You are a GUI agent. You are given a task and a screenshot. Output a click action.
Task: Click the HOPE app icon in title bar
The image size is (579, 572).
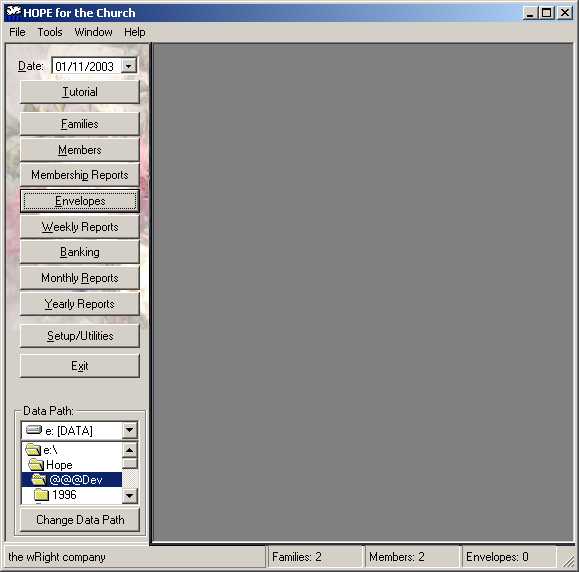click(14, 11)
